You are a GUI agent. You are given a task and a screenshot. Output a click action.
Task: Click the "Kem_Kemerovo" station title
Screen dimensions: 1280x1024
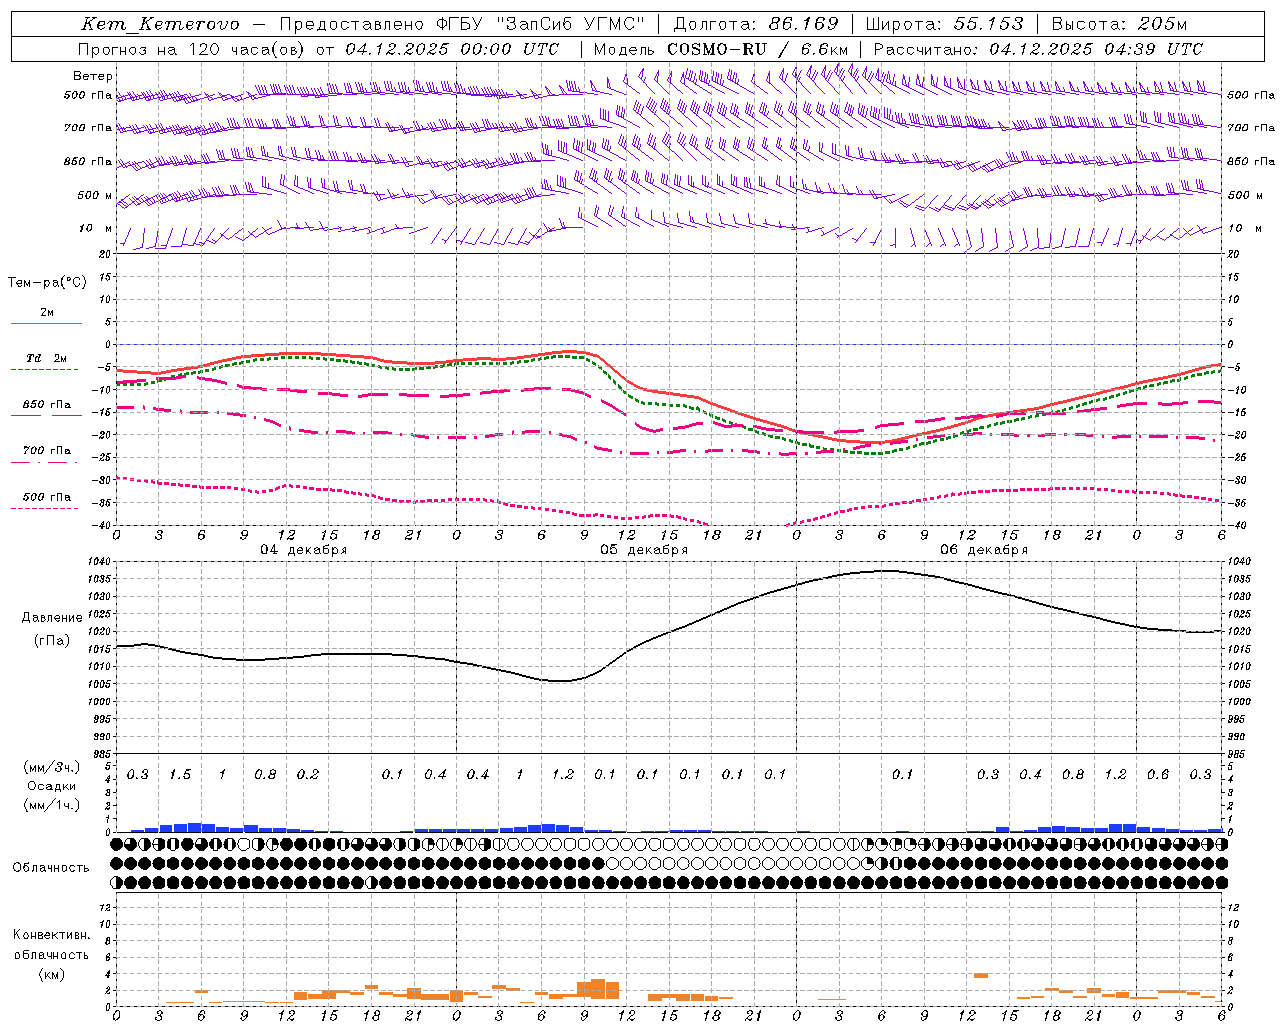tap(160, 24)
